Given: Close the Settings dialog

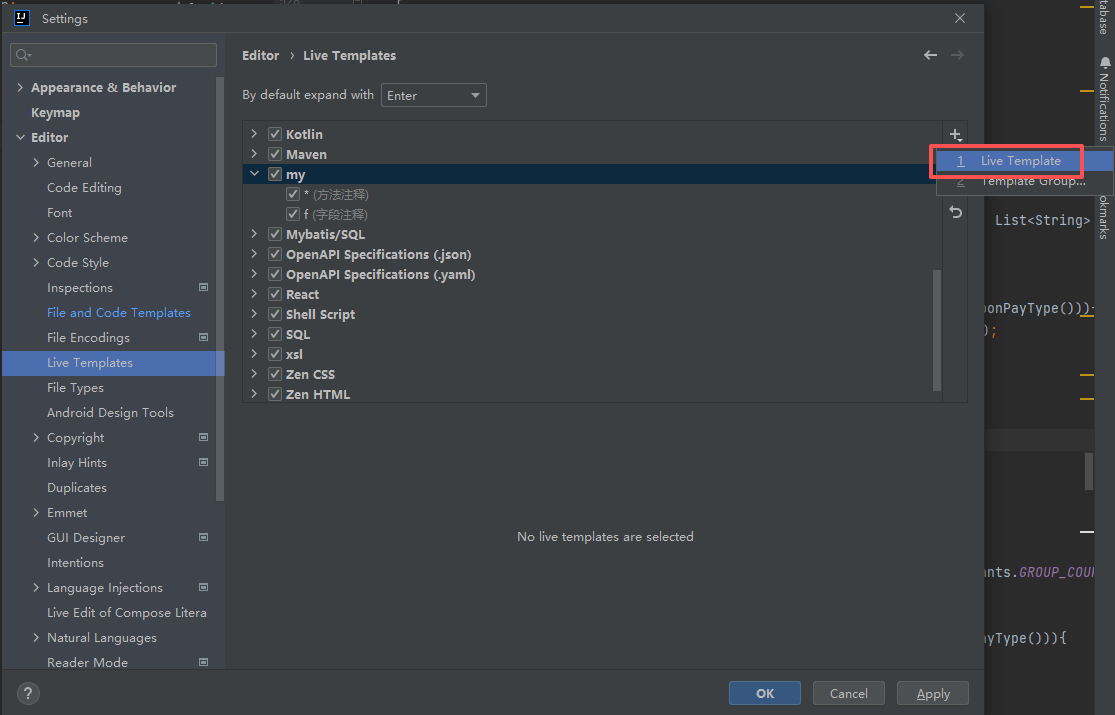Looking at the screenshot, I should click(960, 18).
